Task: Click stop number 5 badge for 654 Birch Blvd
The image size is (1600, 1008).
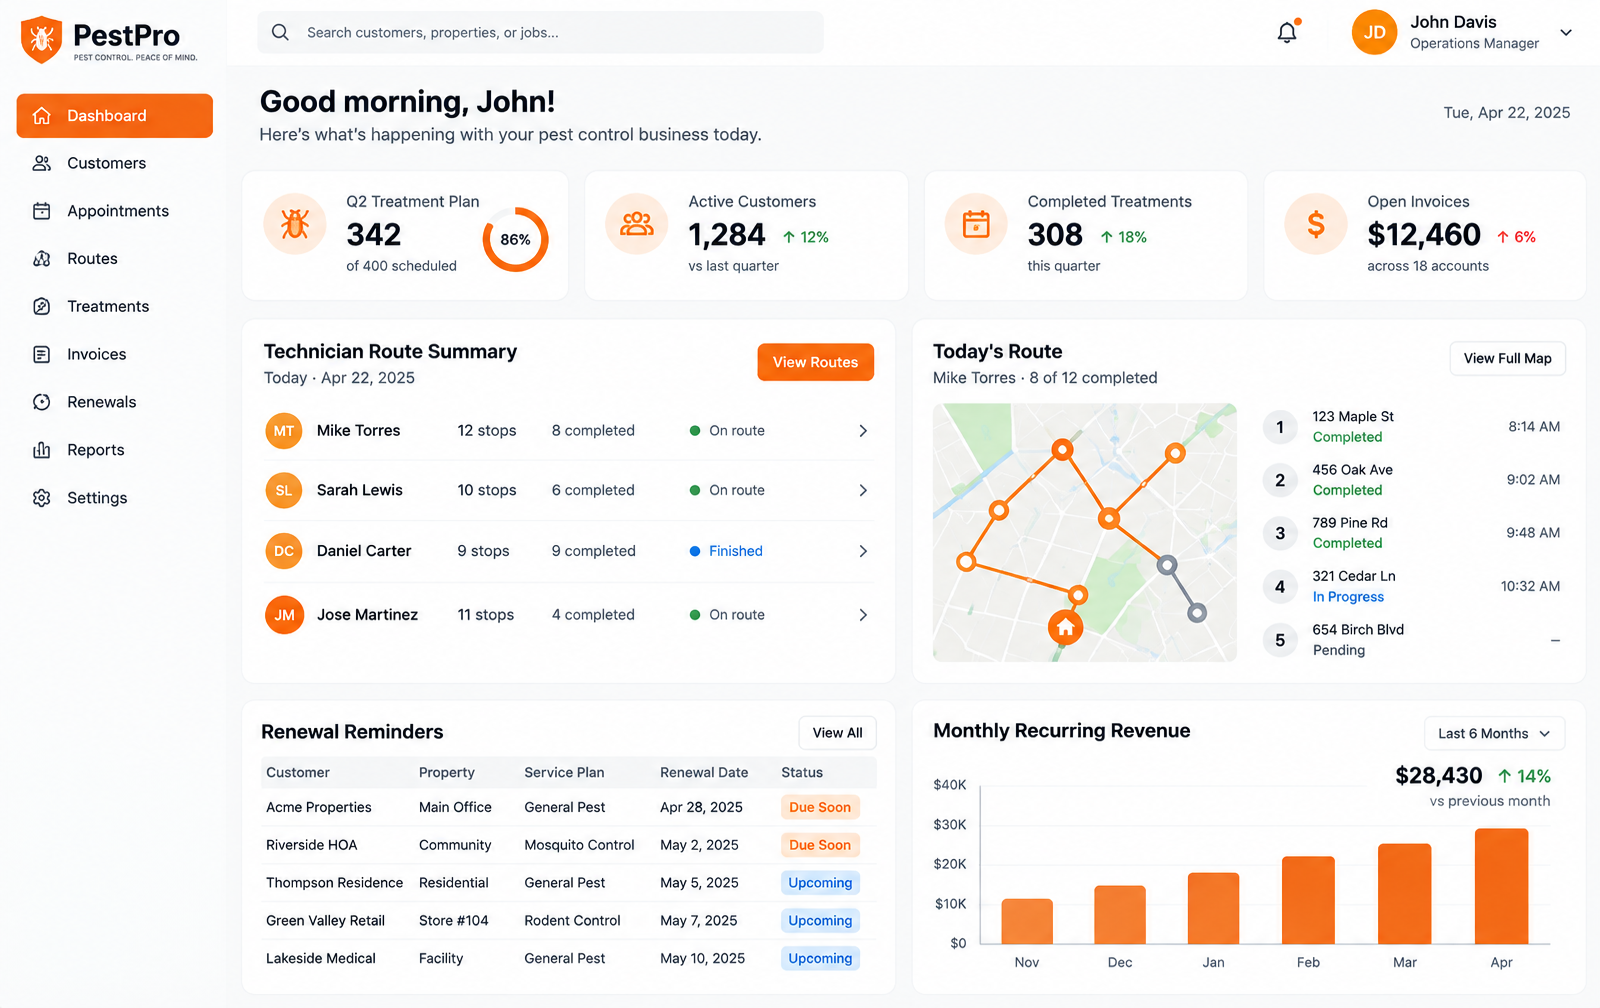Action: point(1280,640)
